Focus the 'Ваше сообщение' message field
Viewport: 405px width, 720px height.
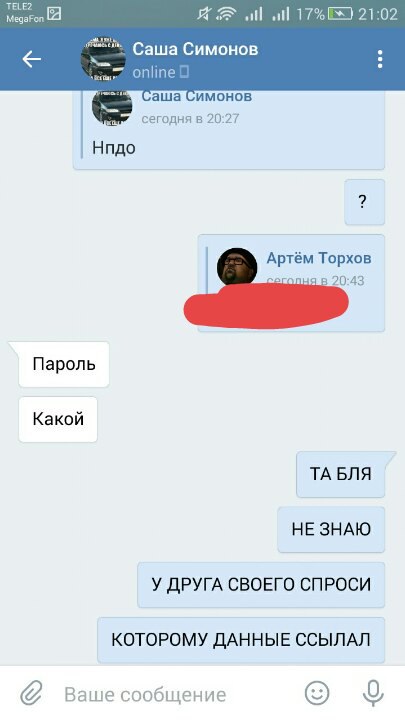(x=174, y=694)
